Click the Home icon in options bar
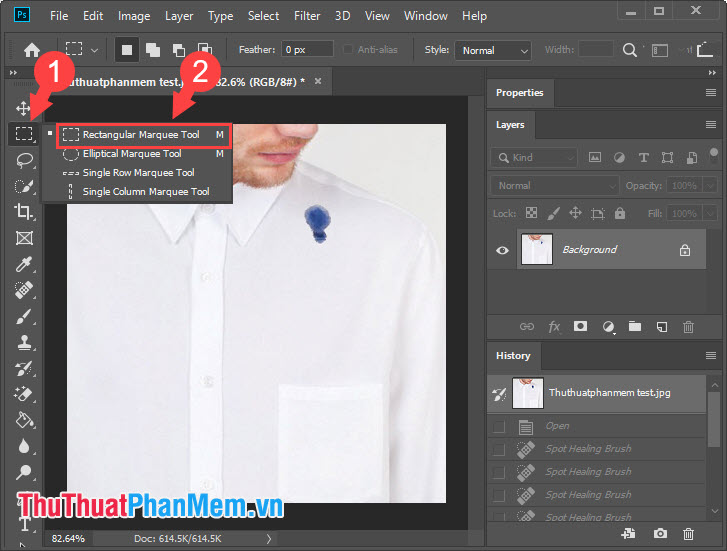727x551 pixels. click(32, 50)
